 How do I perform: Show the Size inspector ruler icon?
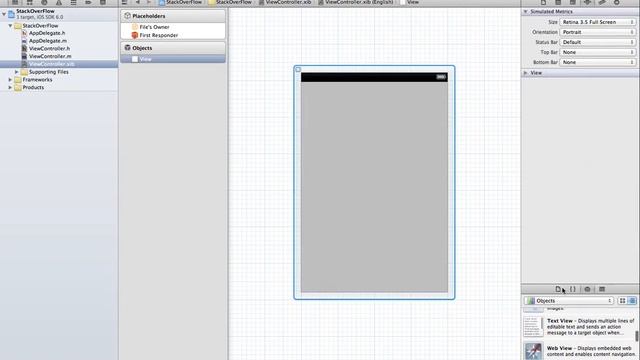click(602, 2)
